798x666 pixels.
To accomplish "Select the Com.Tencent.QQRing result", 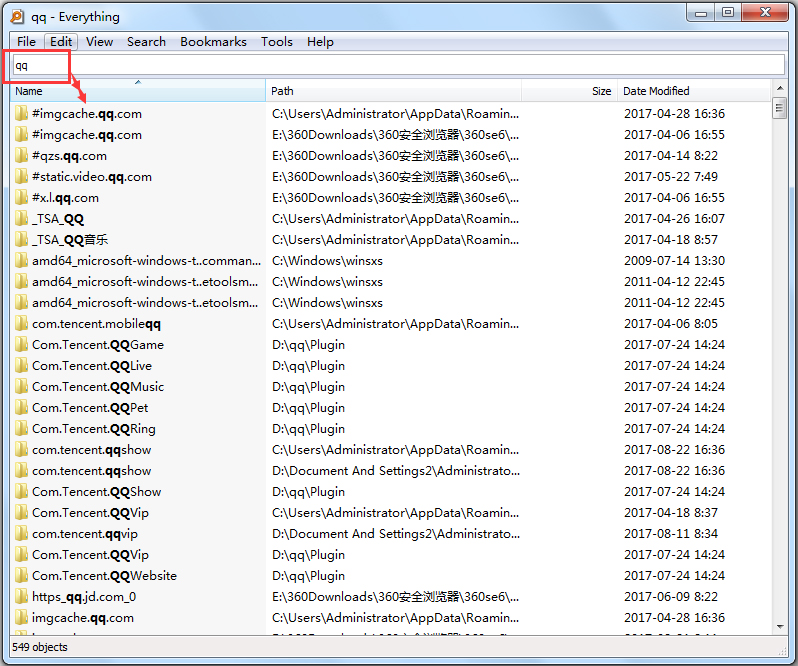I will (94, 429).
